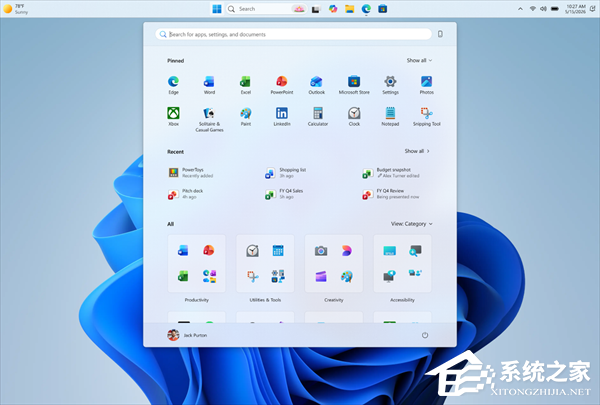Launch the PowerPoint pinned app

point(282,85)
